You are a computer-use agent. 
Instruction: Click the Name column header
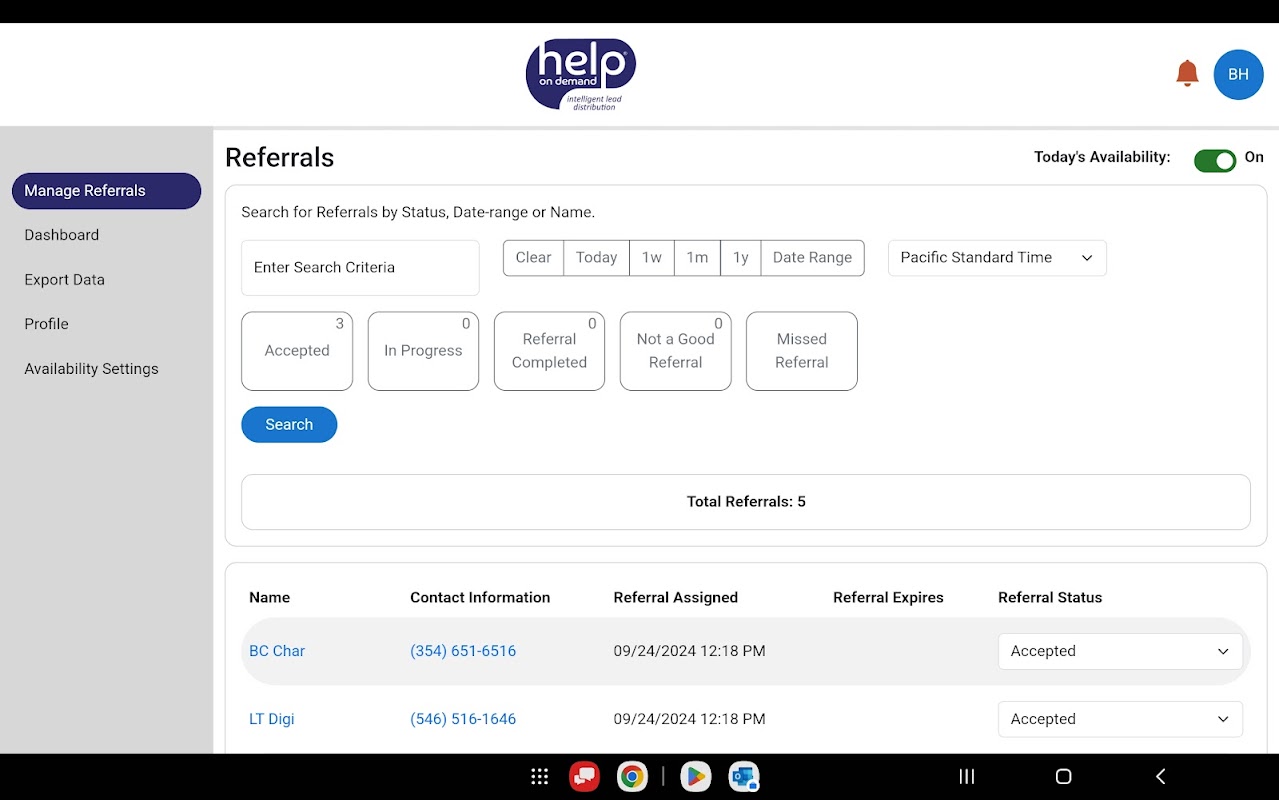[270, 598]
